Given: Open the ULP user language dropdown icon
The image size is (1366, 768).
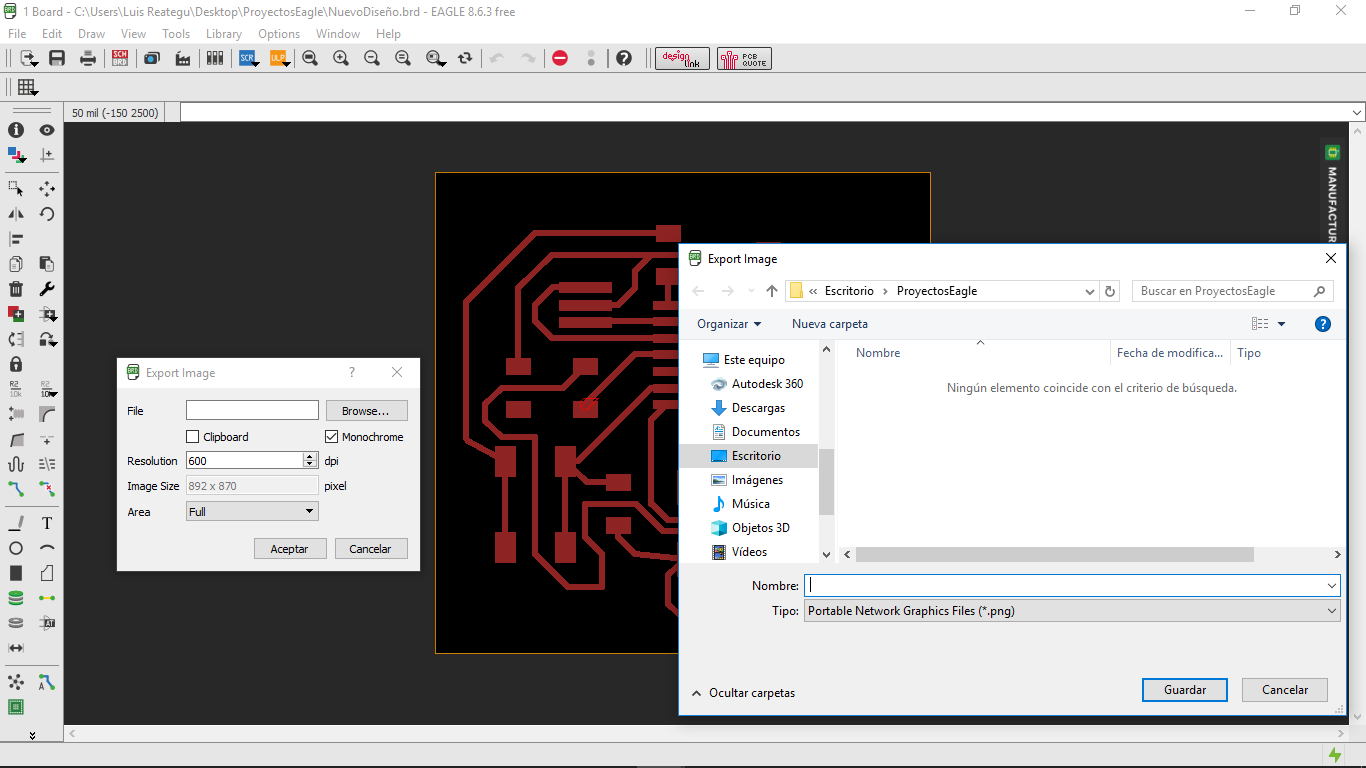Looking at the screenshot, I should (x=279, y=58).
